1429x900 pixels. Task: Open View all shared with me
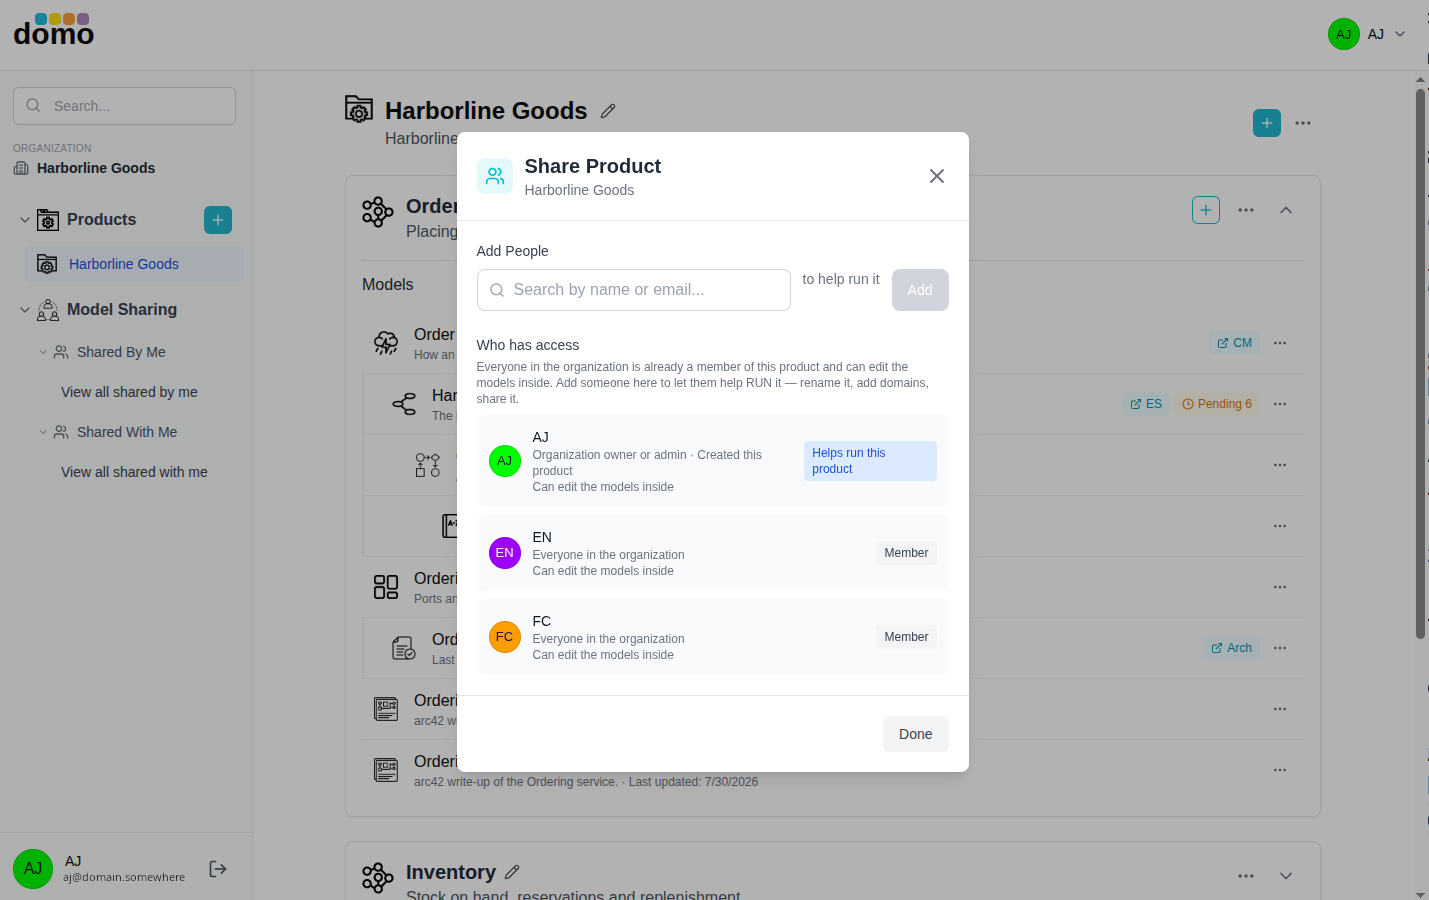click(134, 472)
